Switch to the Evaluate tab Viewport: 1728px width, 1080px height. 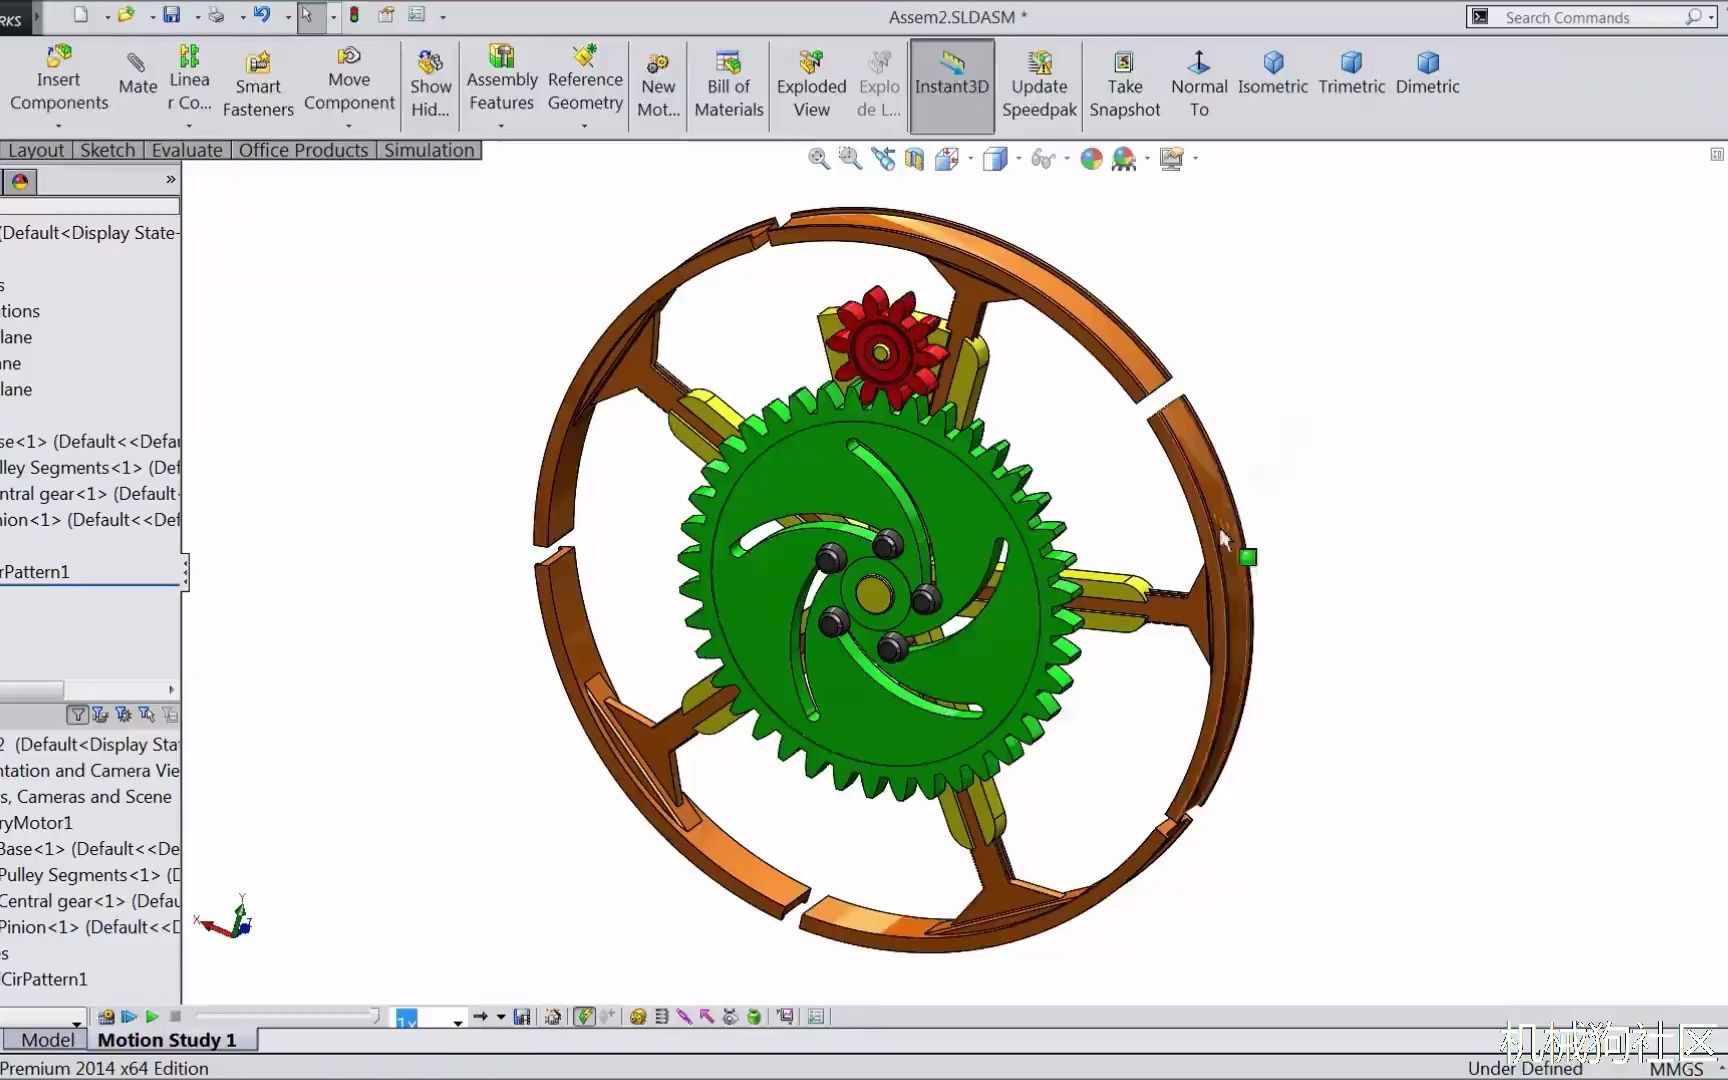(186, 150)
